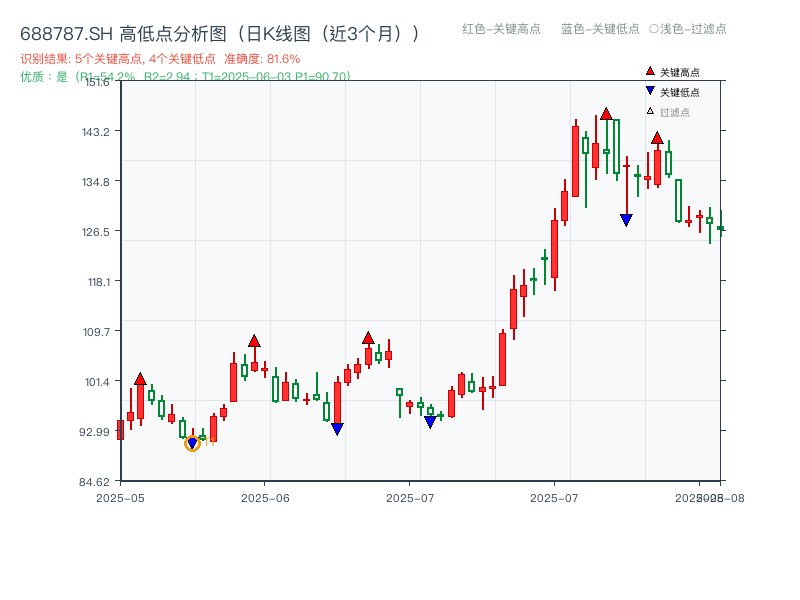This screenshot has width=800, height=600.
Task: Click the 过滤点 hollow triangle legend marker
Action: 648,112
